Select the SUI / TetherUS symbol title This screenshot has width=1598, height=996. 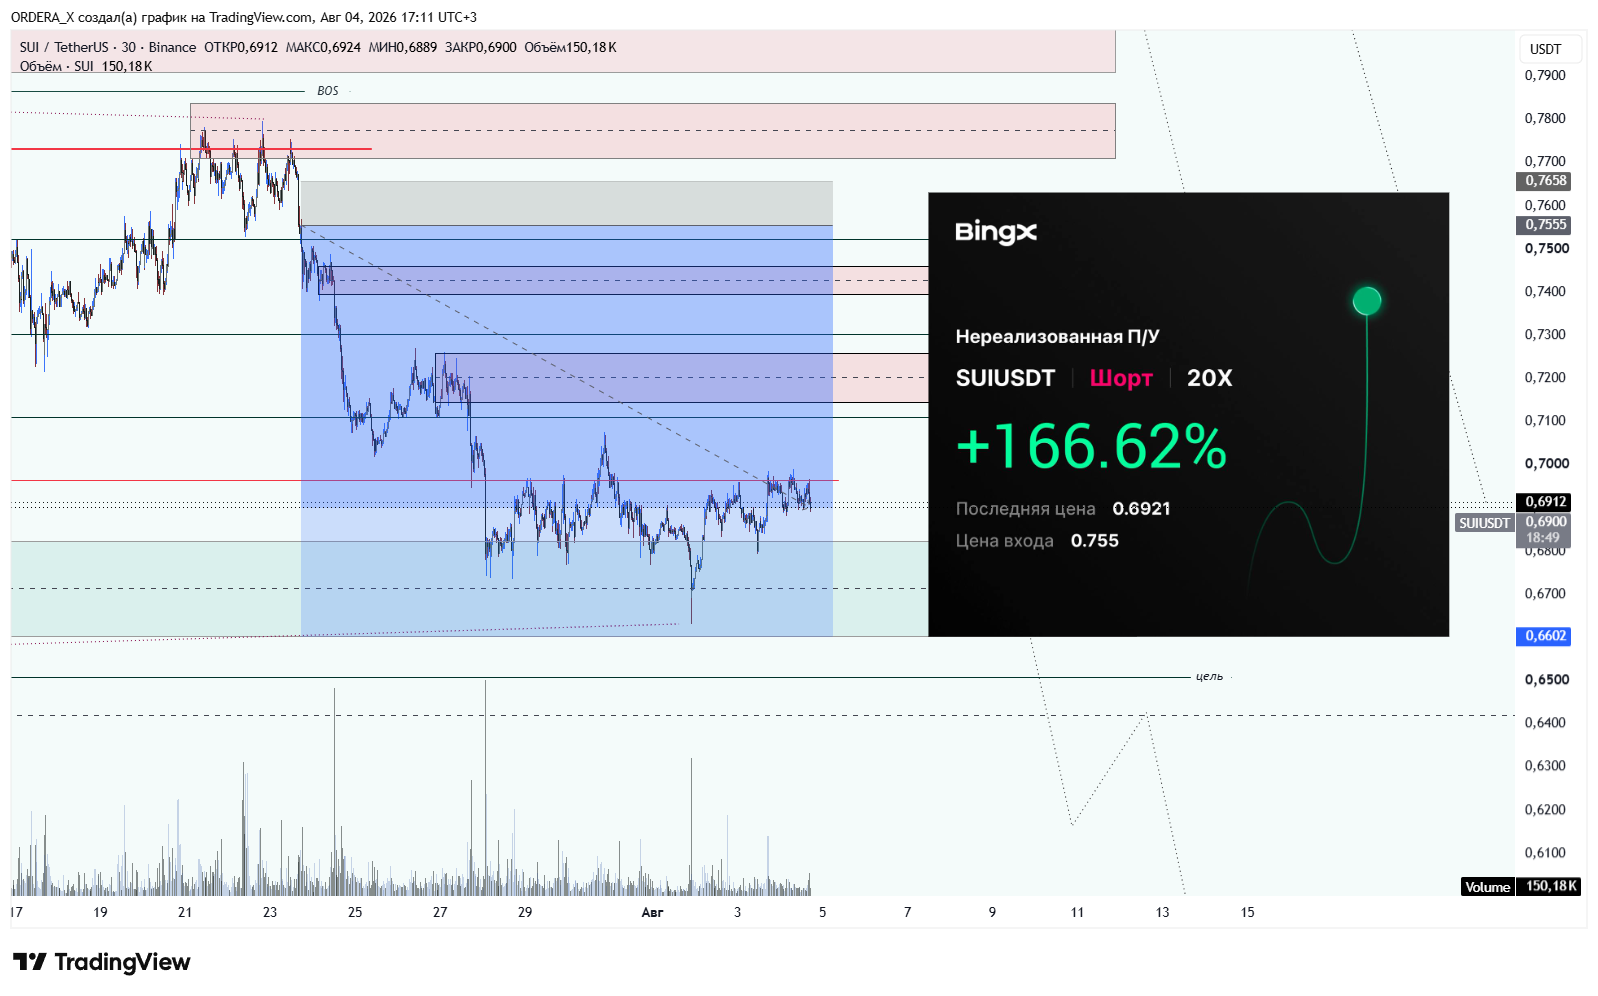coord(64,47)
